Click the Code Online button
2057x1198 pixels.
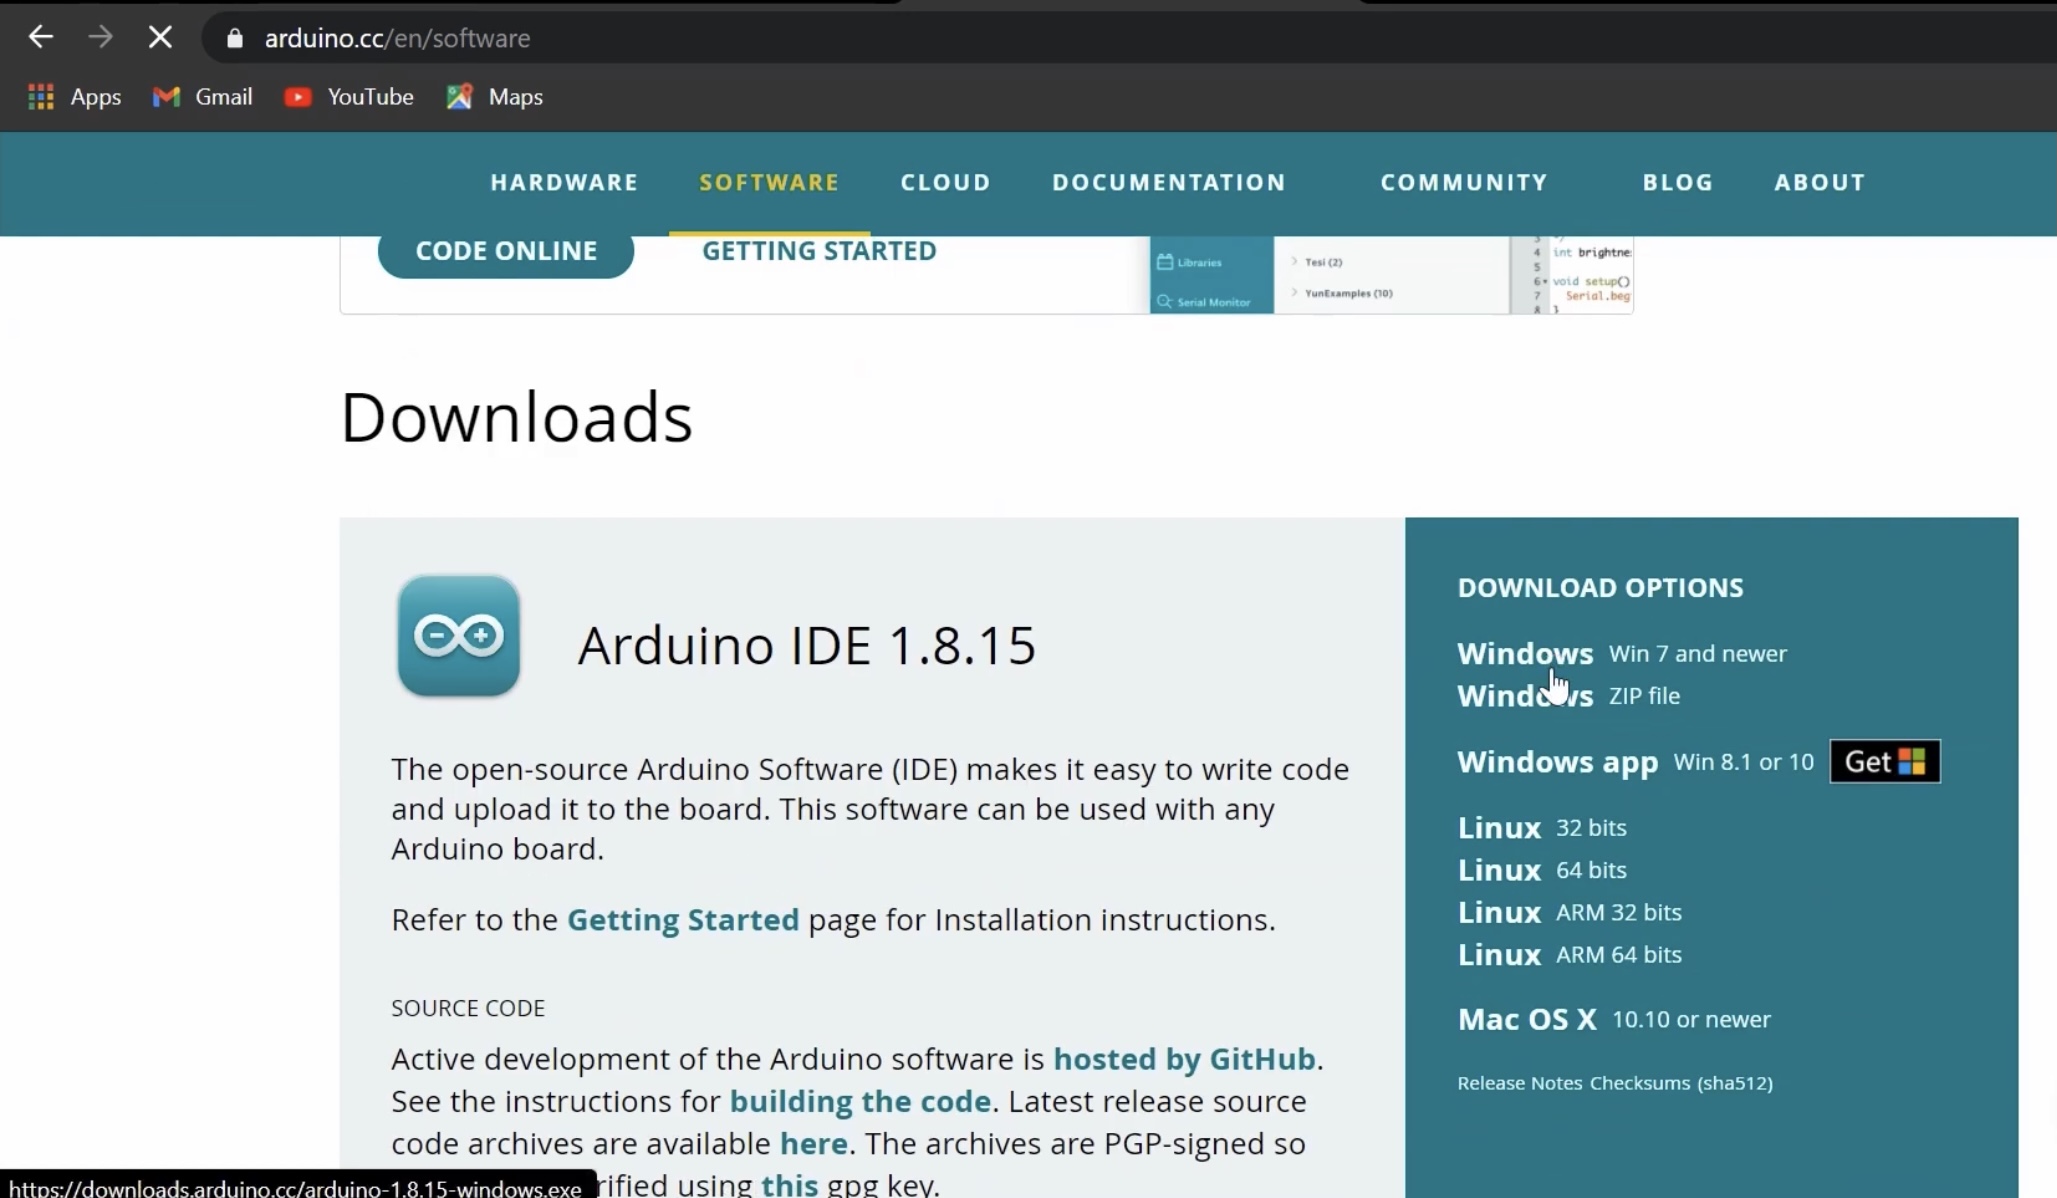[x=506, y=251]
